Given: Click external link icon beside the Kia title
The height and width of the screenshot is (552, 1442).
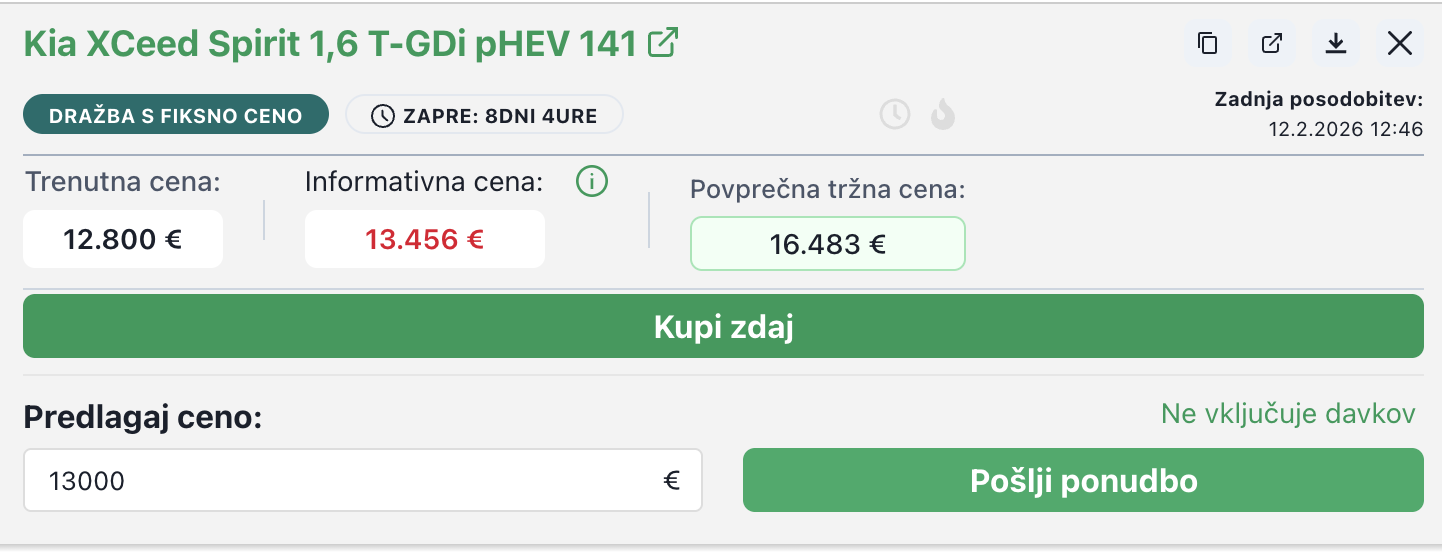Looking at the screenshot, I should coord(663,43).
